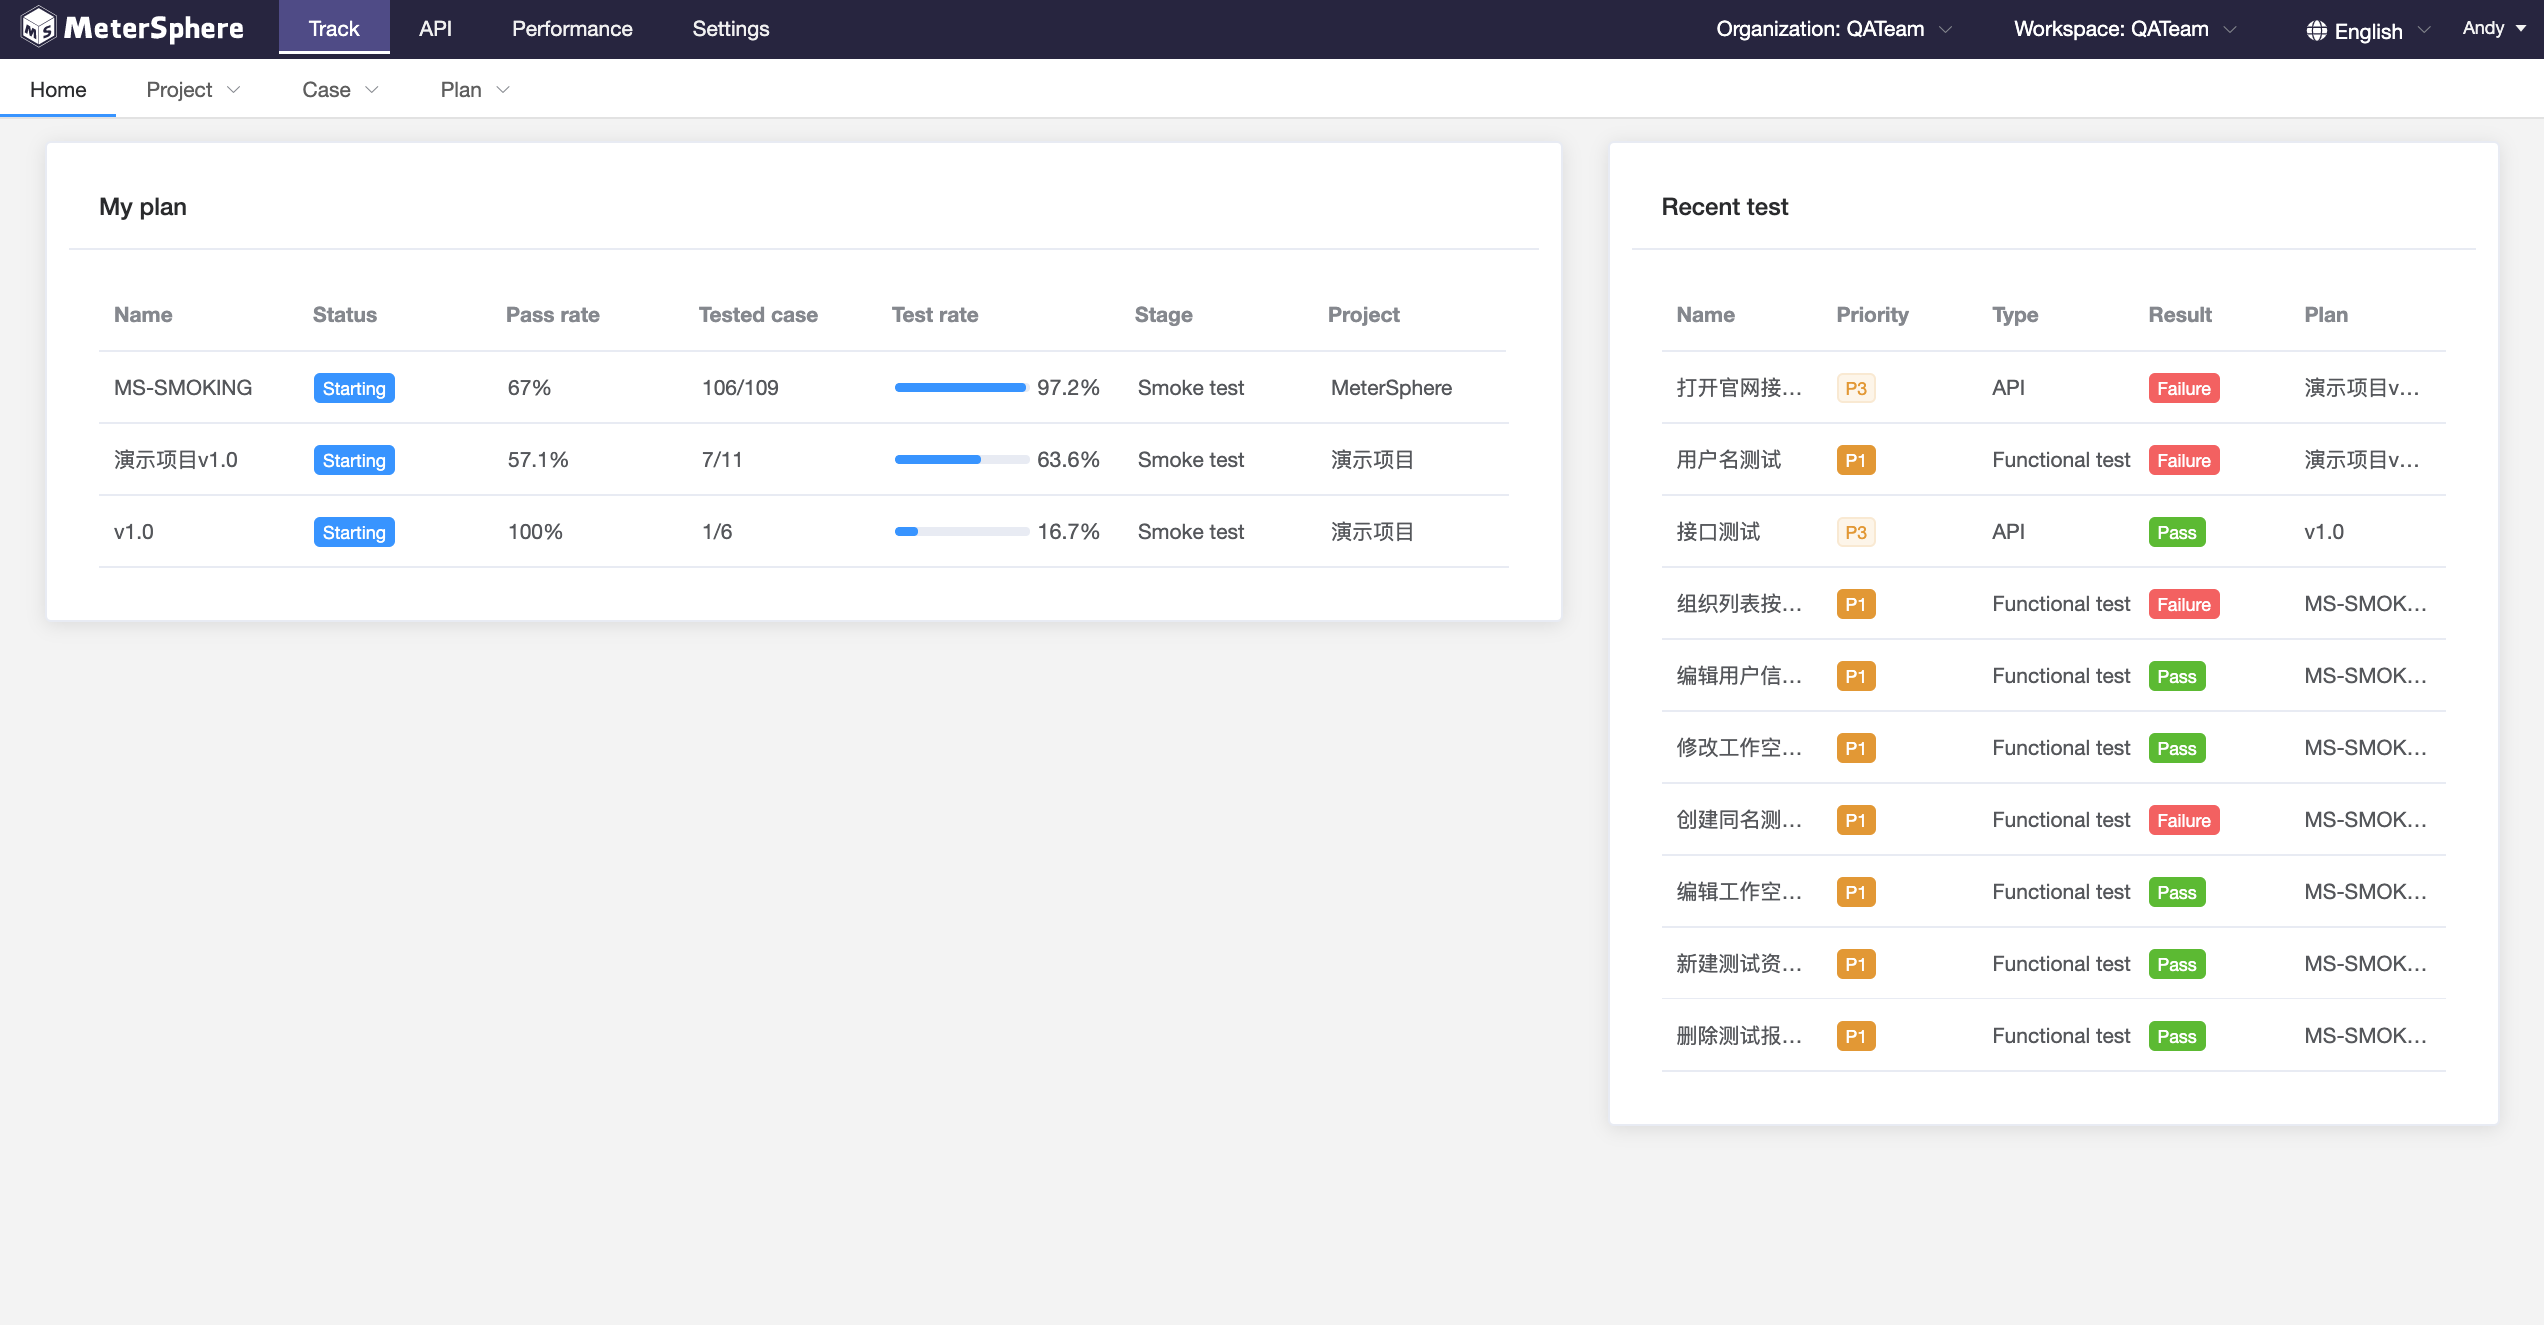This screenshot has height=1325, width=2544.
Task: Click the Failure badge on 创建同名测 row
Action: pyautogui.click(x=2184, y=819)
